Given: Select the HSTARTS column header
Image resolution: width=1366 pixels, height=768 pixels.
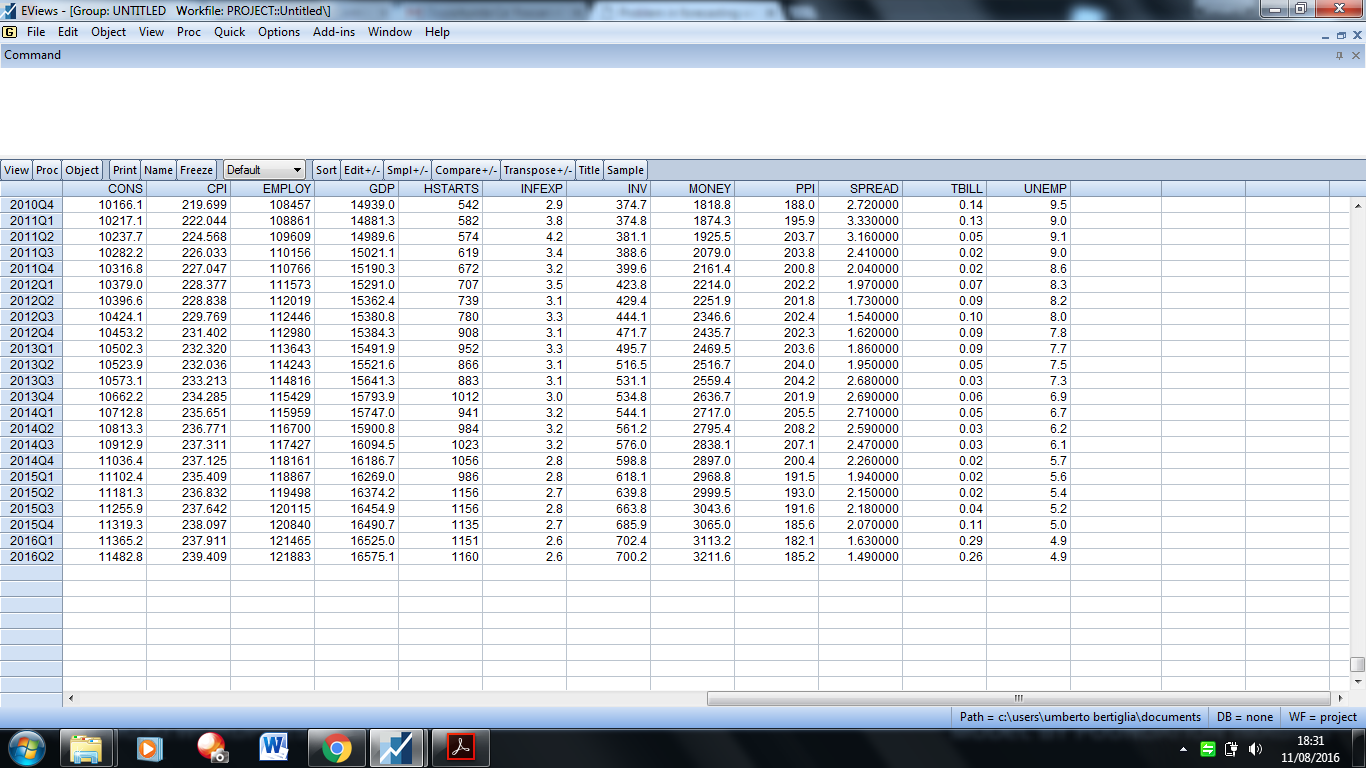Looking at the screenshot, I should coord(440,189).
